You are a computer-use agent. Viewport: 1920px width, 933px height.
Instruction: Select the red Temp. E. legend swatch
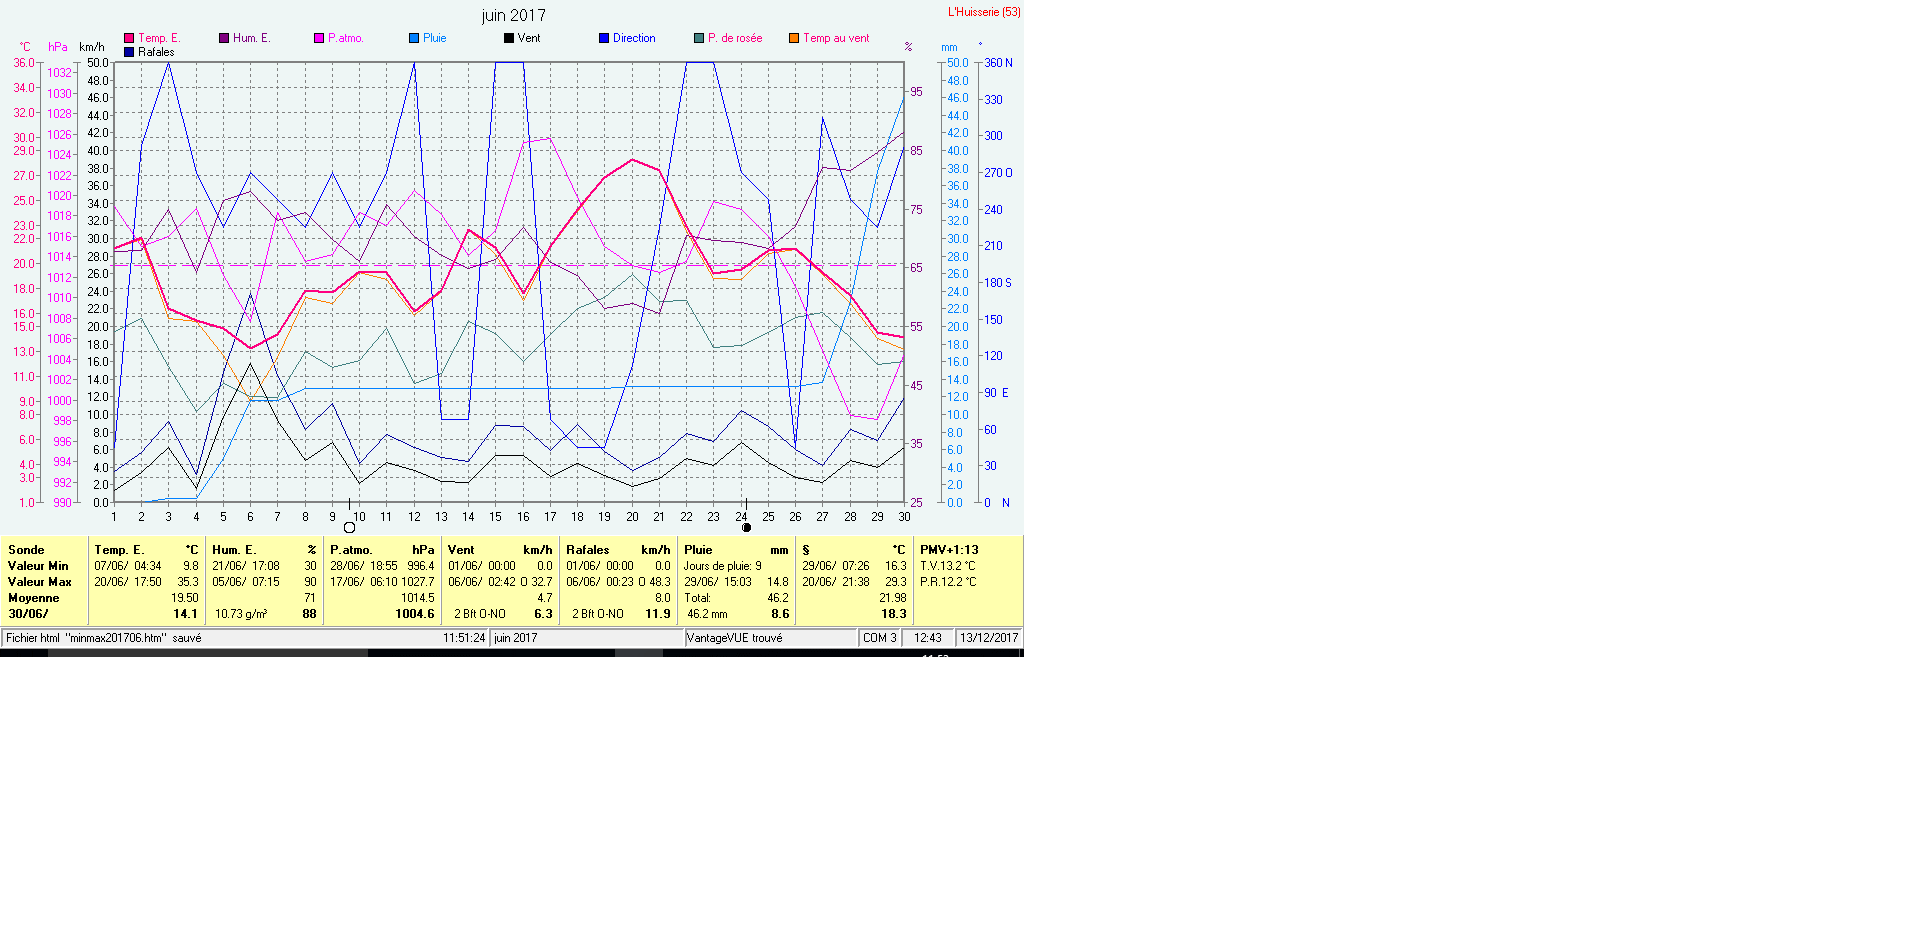coord(129,38)
